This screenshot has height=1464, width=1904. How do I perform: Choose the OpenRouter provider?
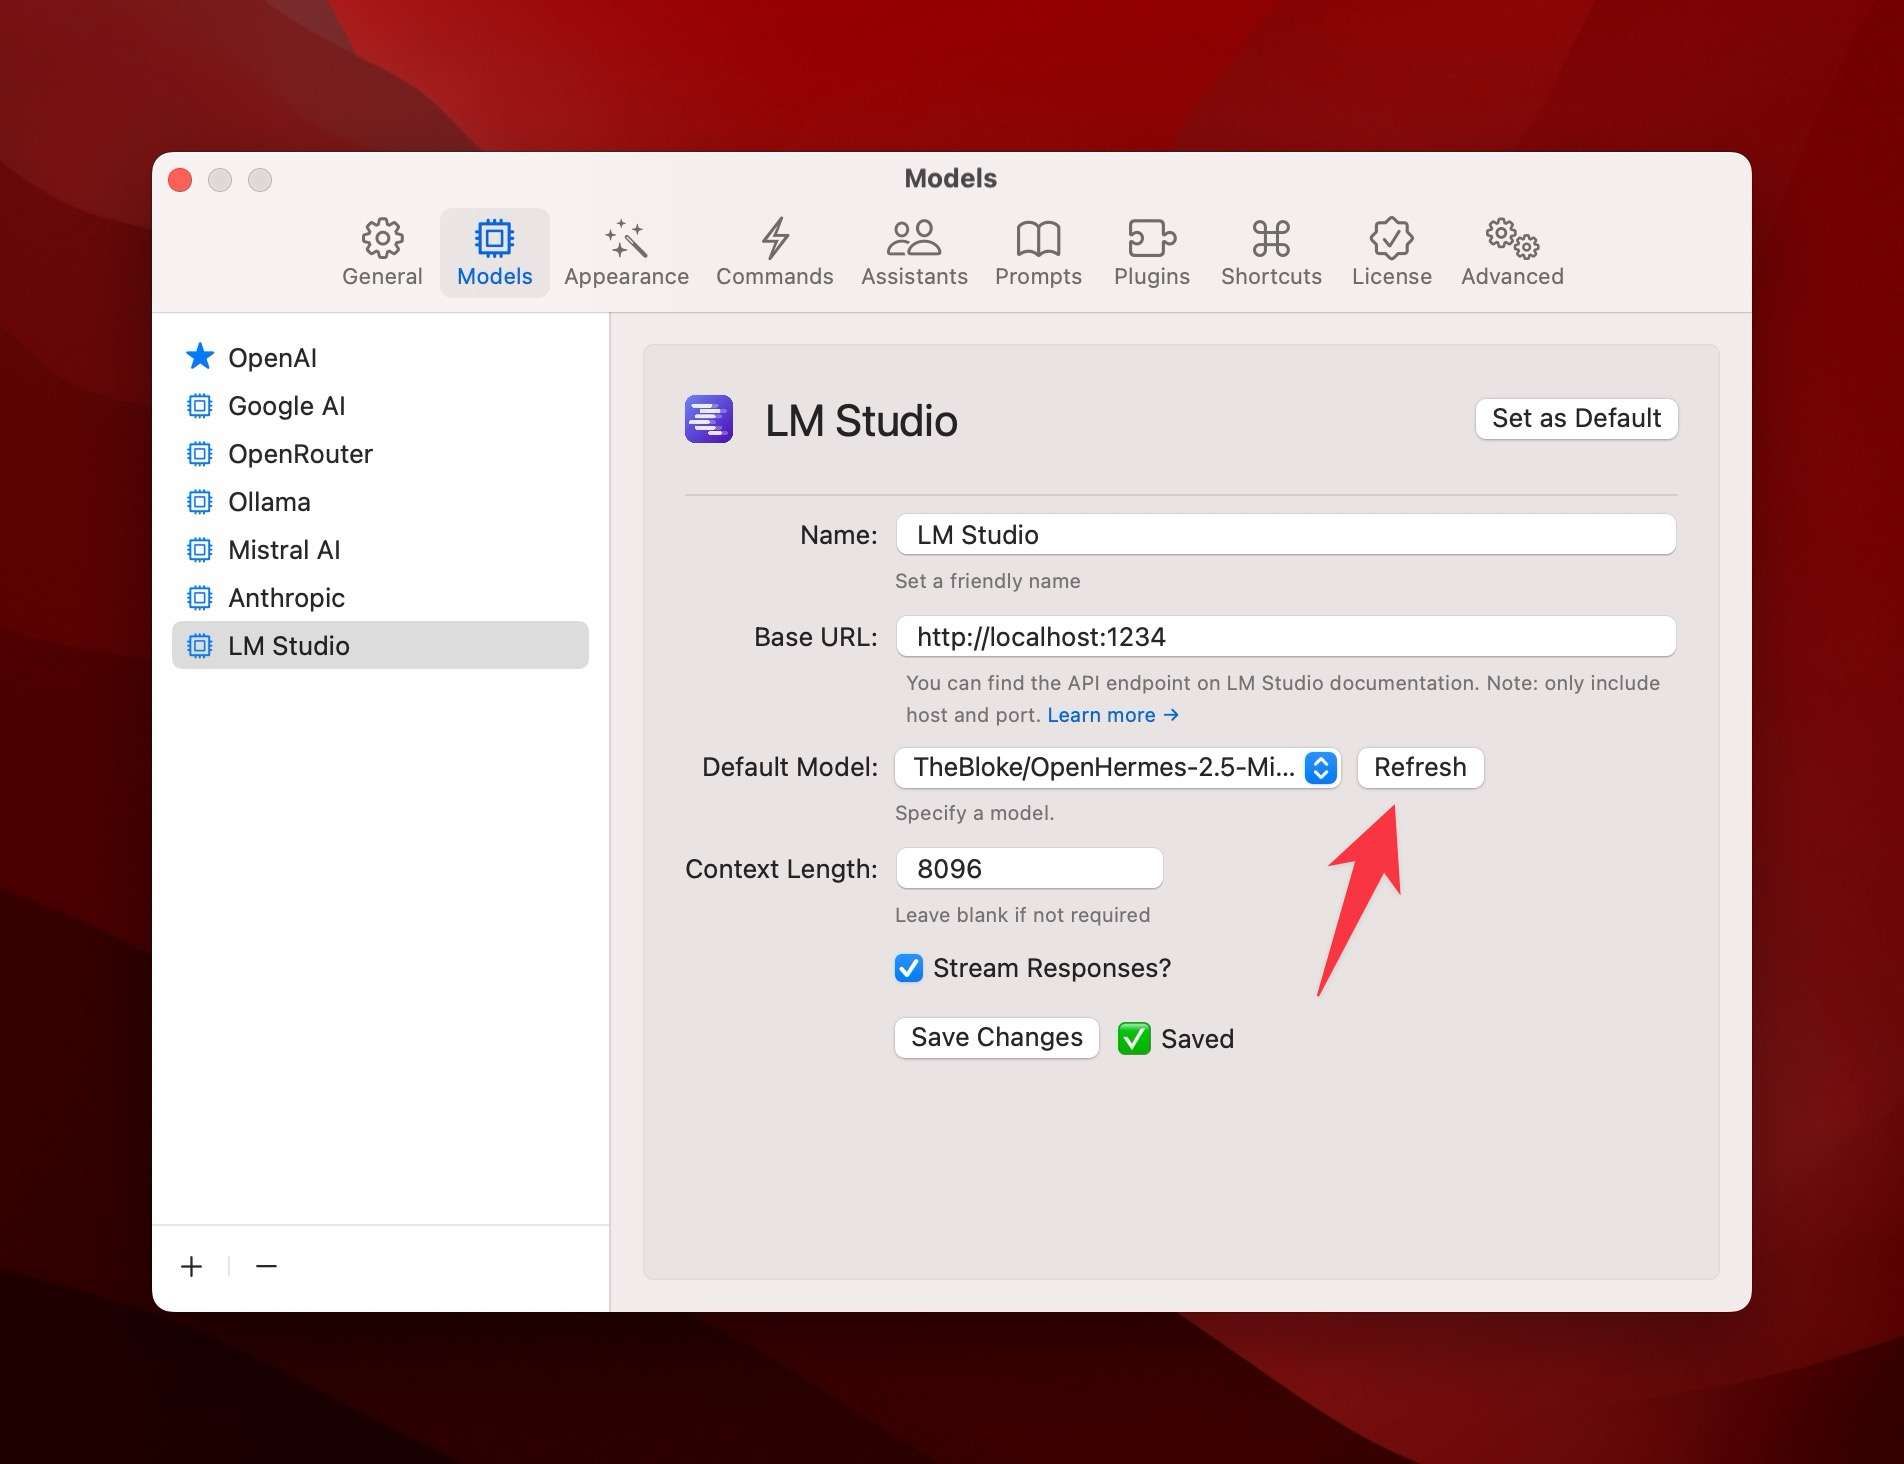[380, 453]
